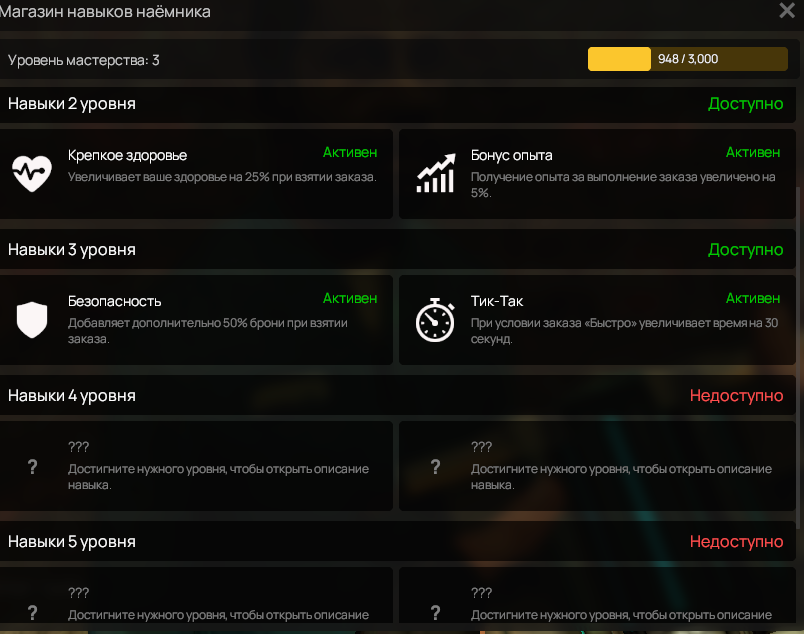This screenshot has height=634, width=804.
Task: Toggle the Активен status of Безопасность
Action: 350,298
